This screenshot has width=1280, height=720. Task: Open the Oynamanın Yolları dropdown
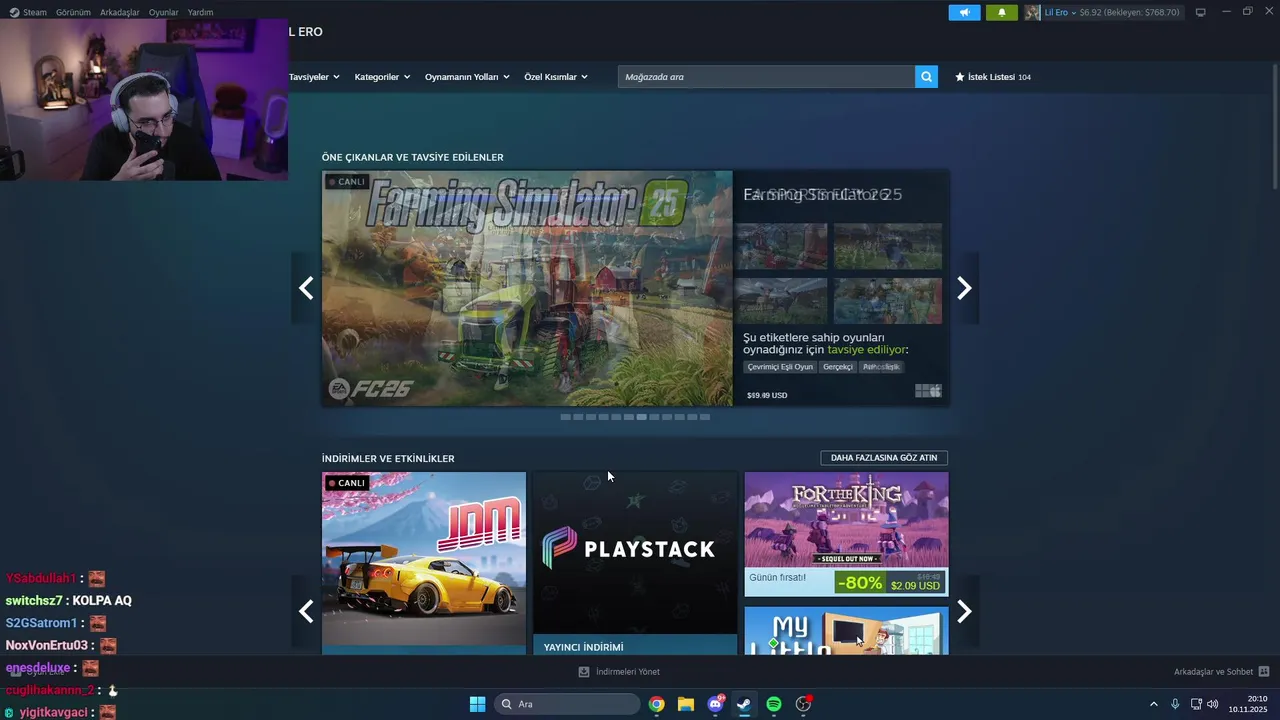coord(467,77)
